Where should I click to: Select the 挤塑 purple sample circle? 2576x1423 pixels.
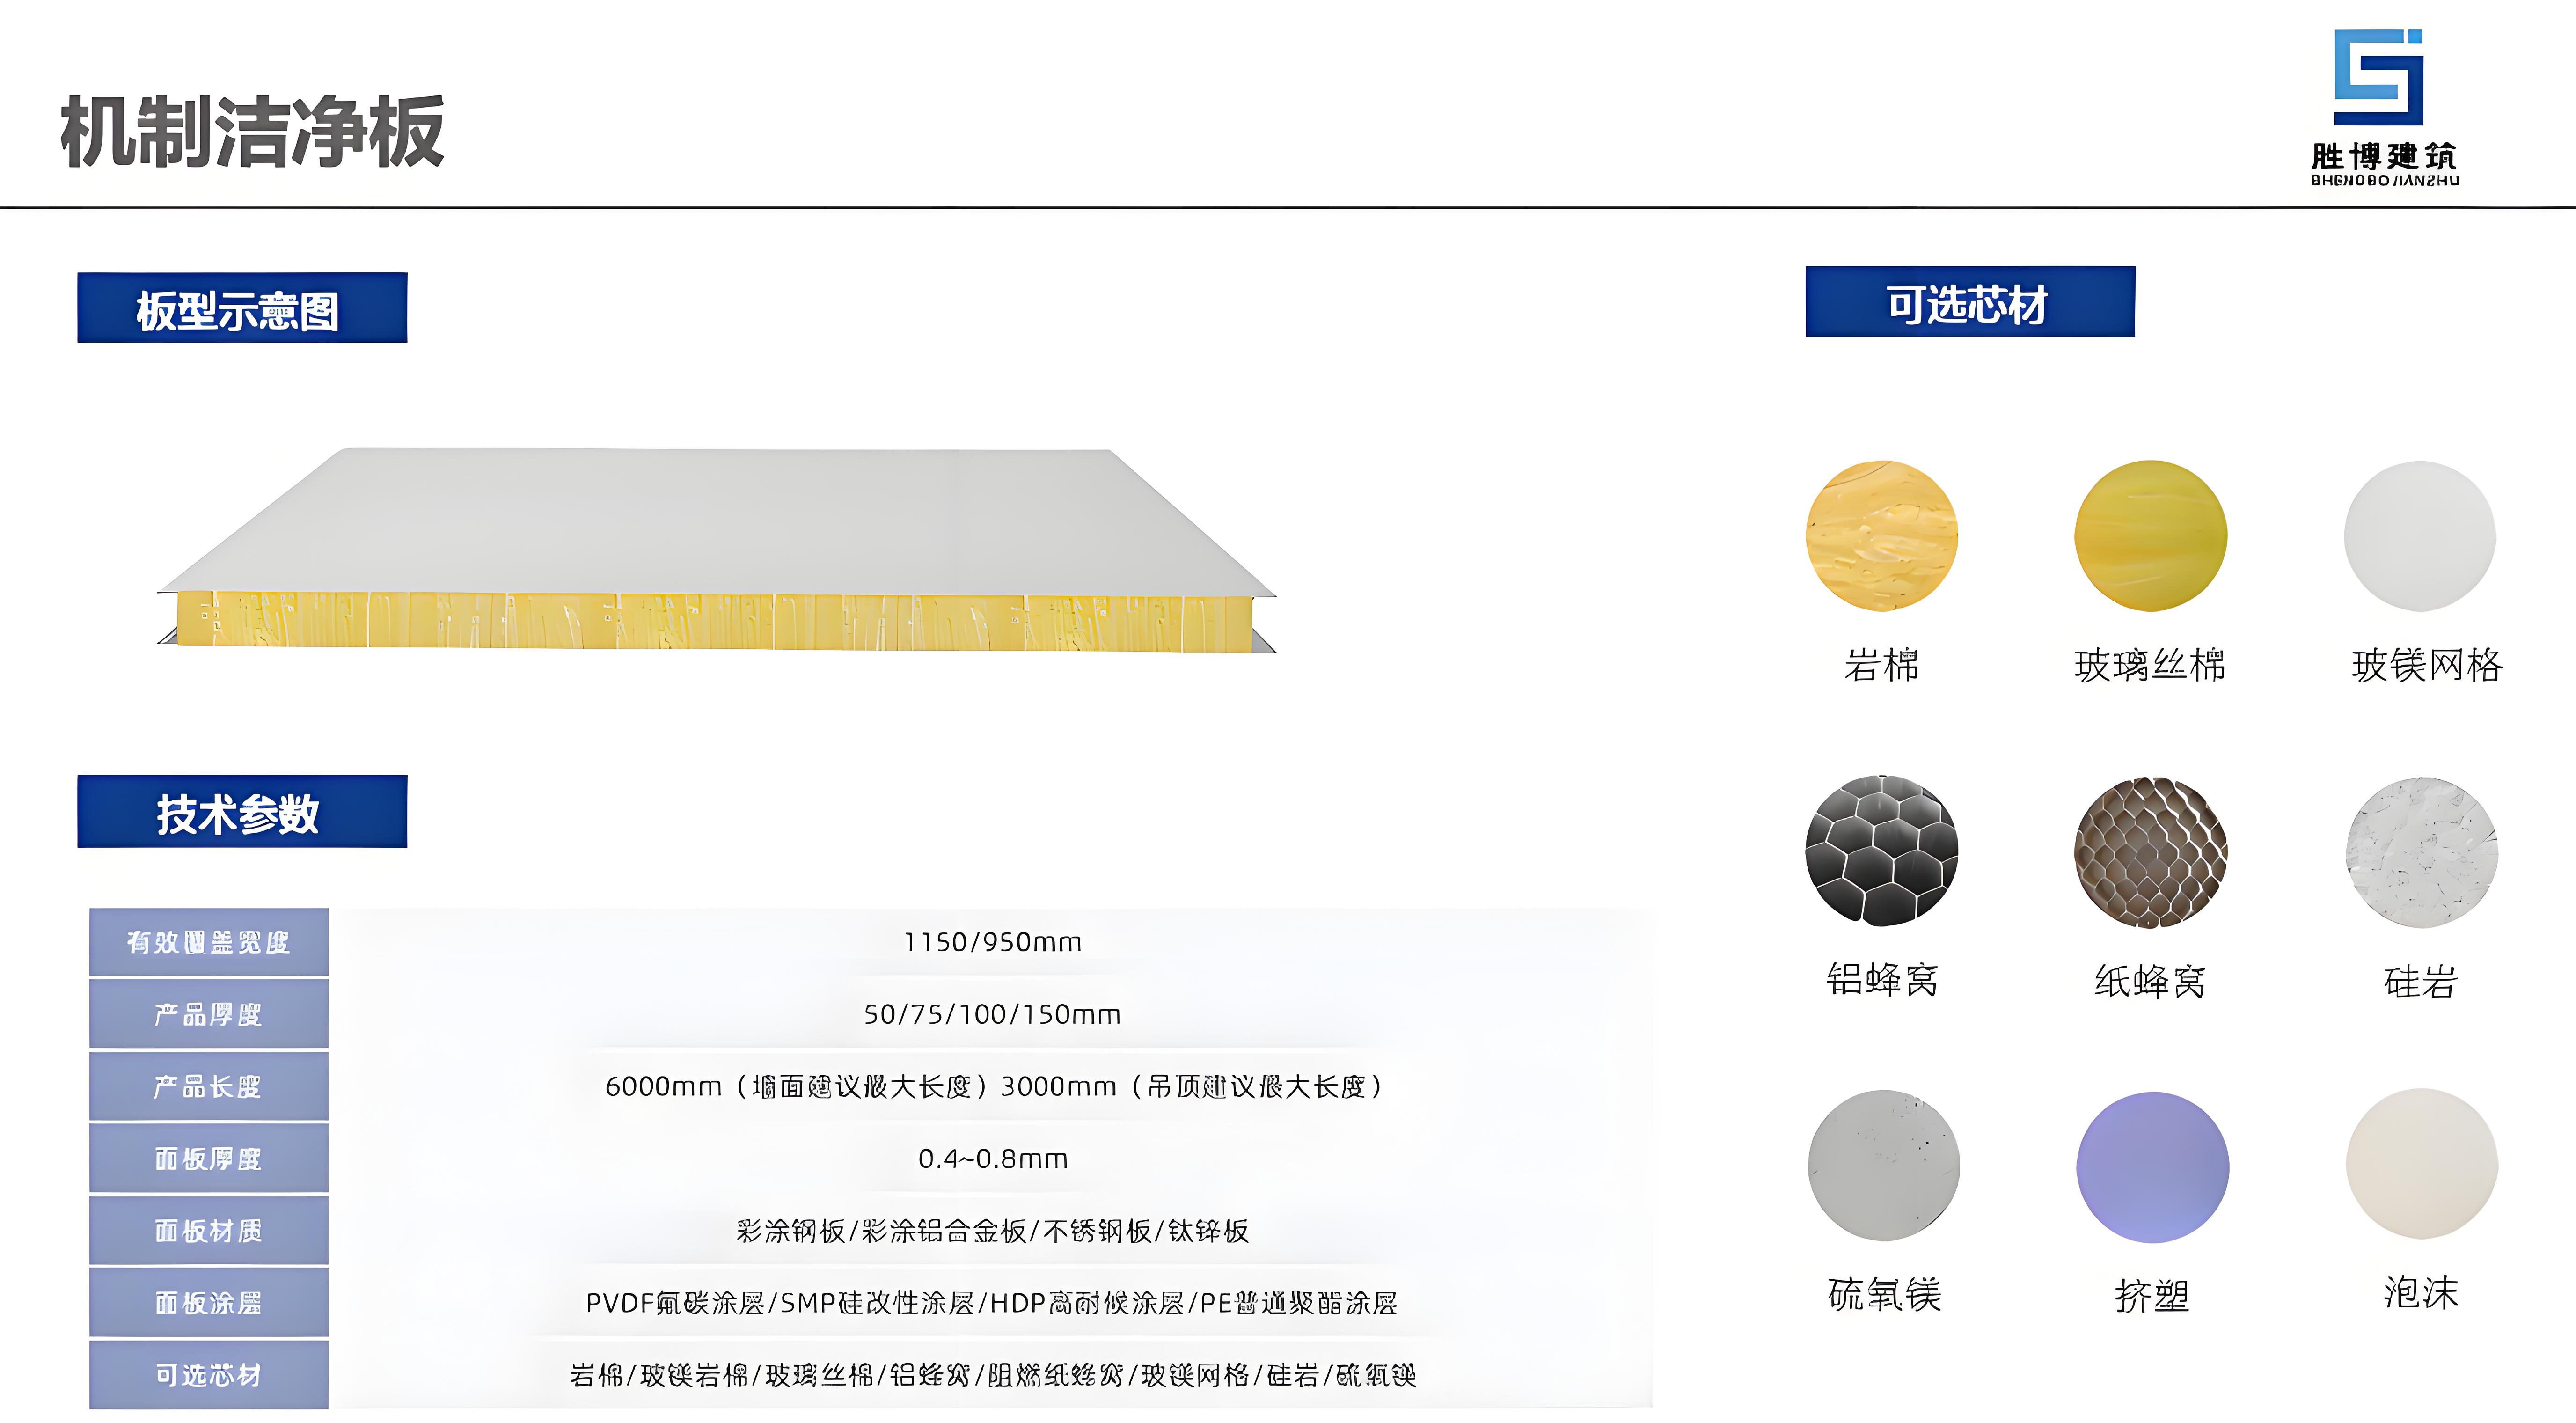point(2153,1167)
